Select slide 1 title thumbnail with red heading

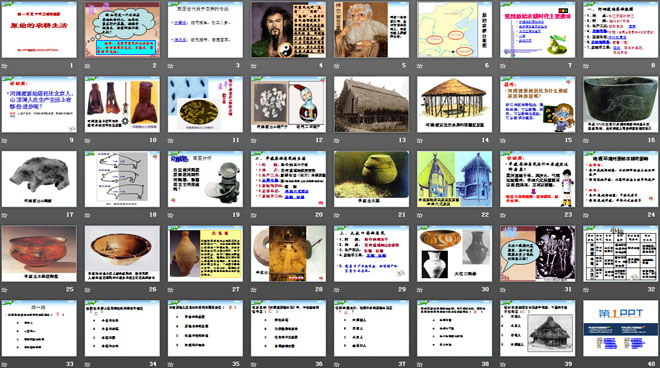point(39,29)
